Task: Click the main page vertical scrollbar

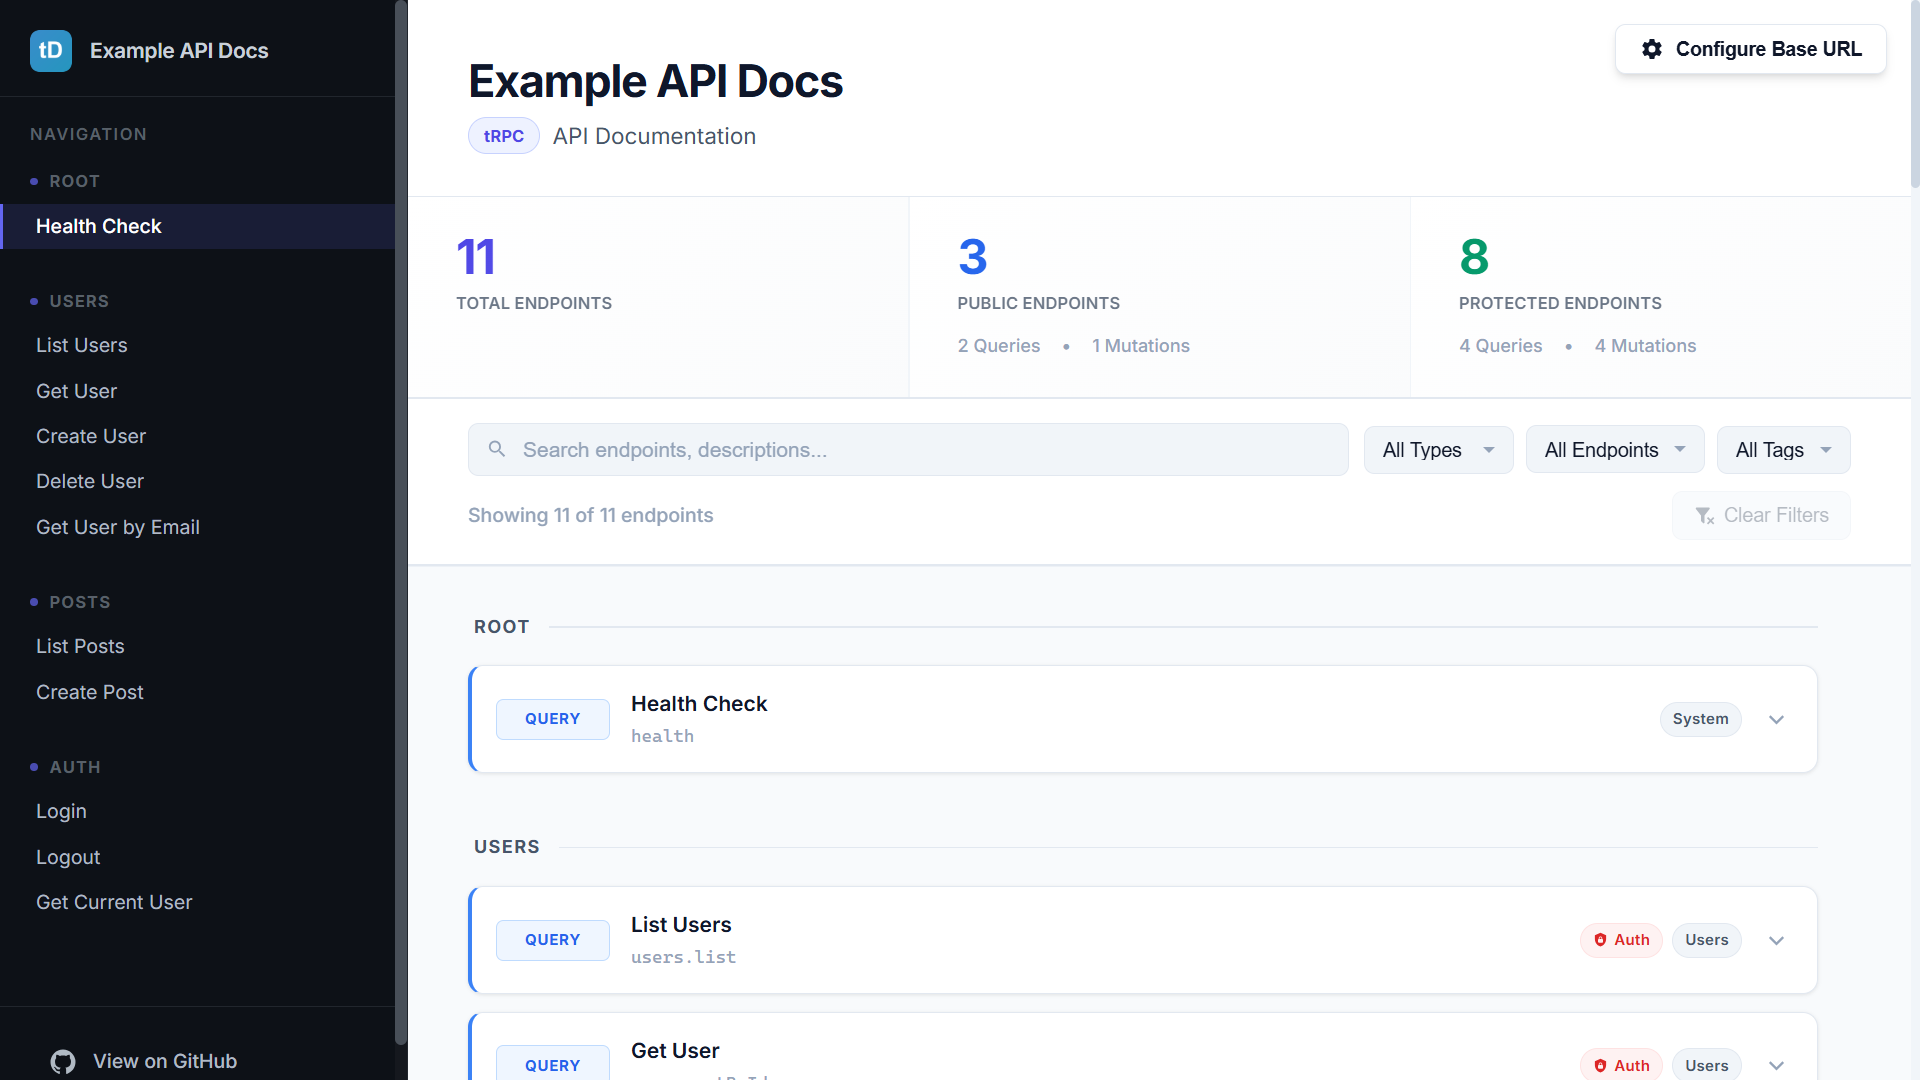Action: (x=1914, y=95)
